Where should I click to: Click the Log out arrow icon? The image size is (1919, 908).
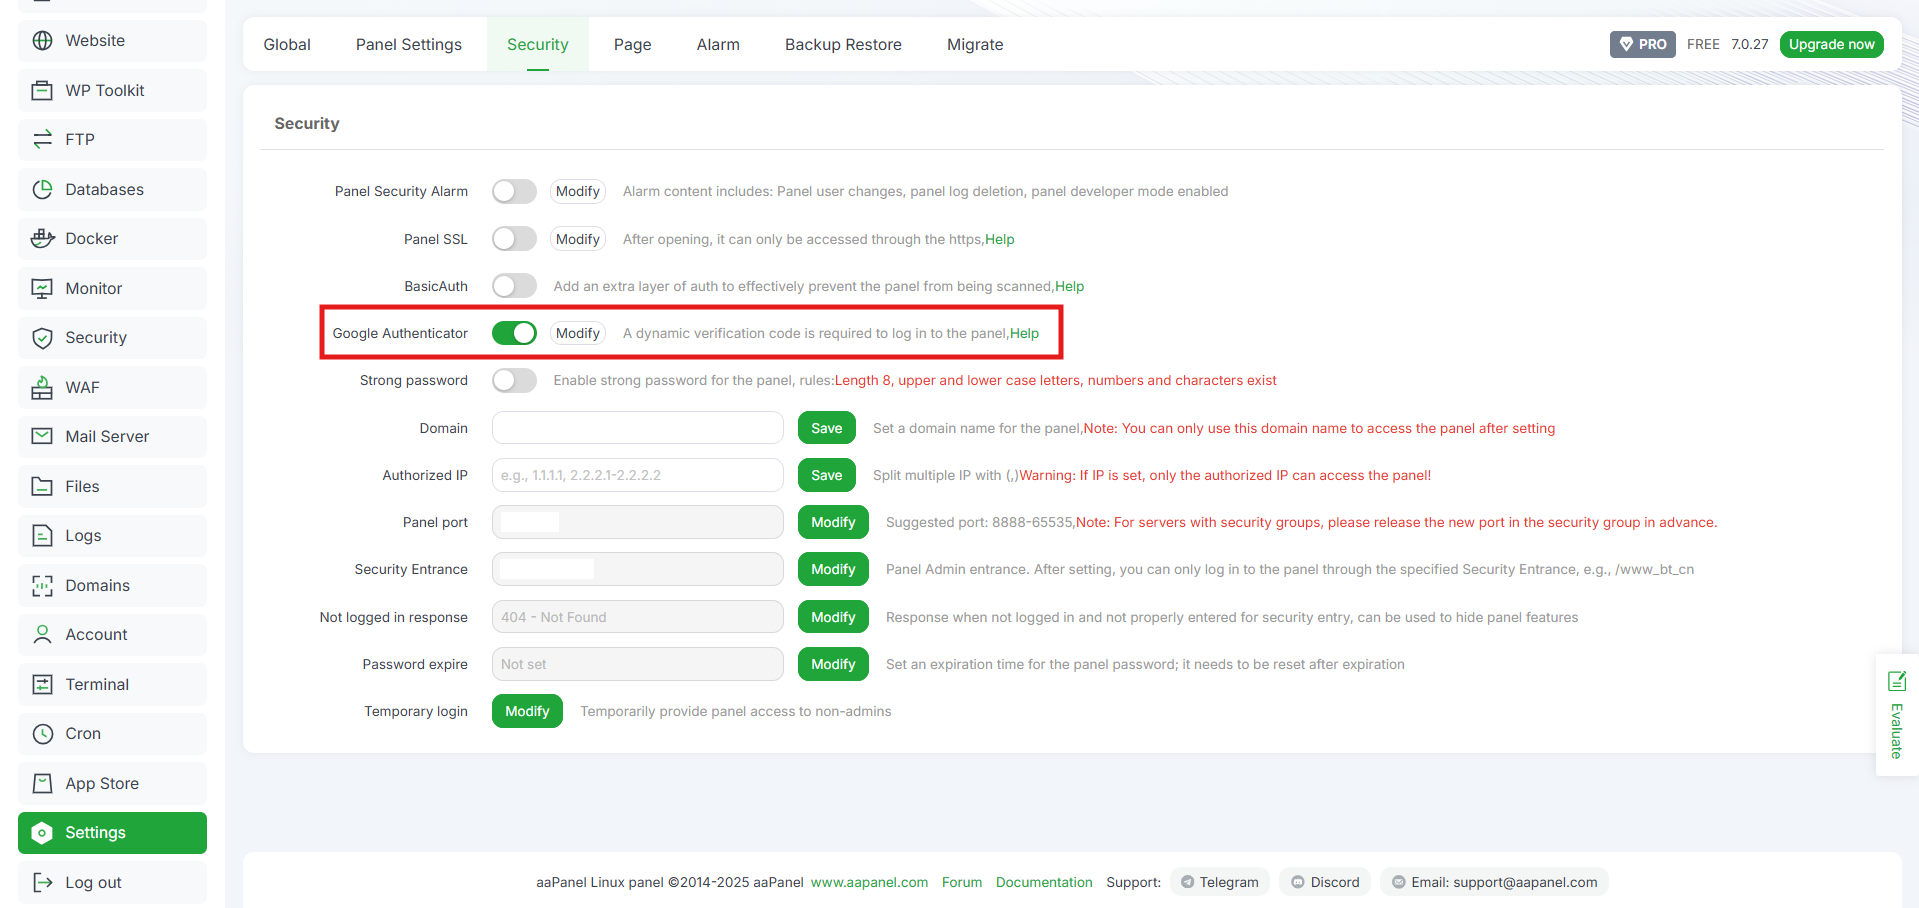pyautogui.click(x=42, y=882)
